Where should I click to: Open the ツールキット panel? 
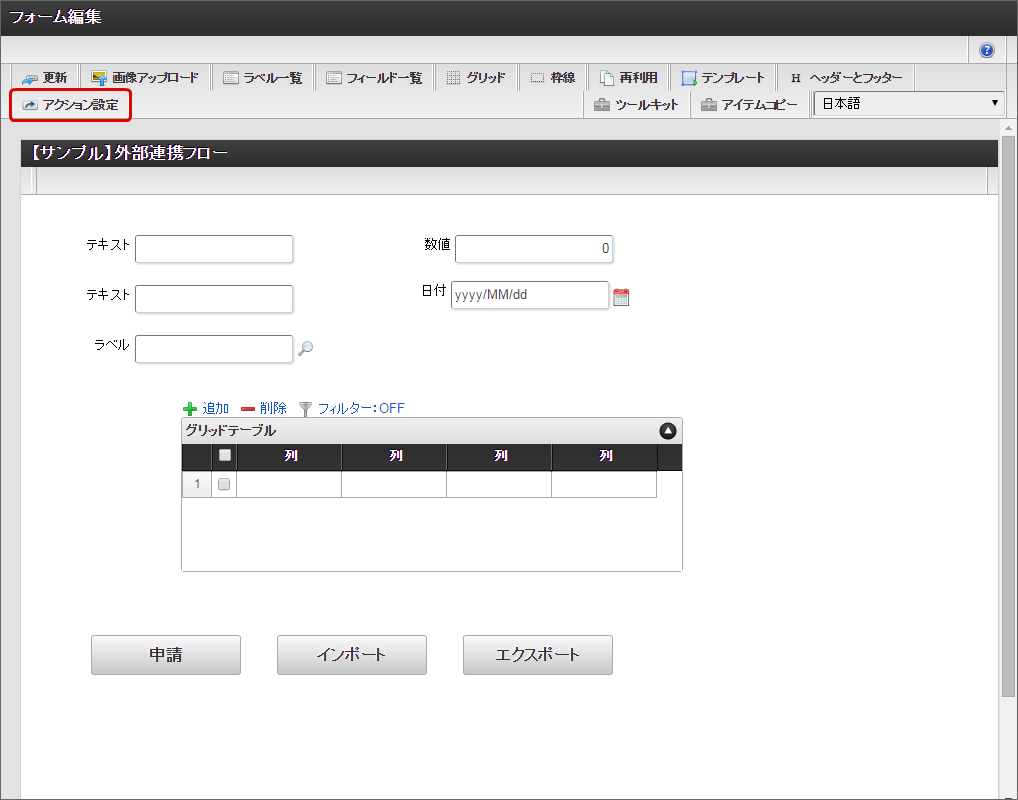pos(636,105)
